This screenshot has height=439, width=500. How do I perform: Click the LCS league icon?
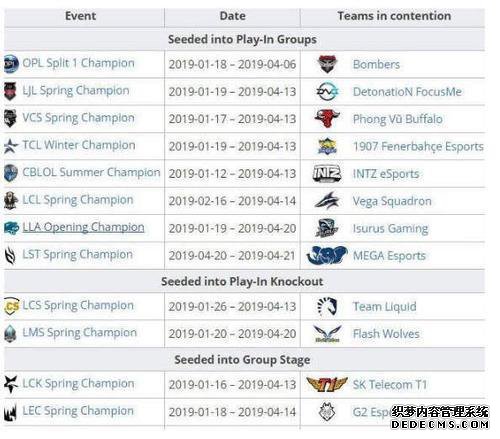tap(12, 306)
